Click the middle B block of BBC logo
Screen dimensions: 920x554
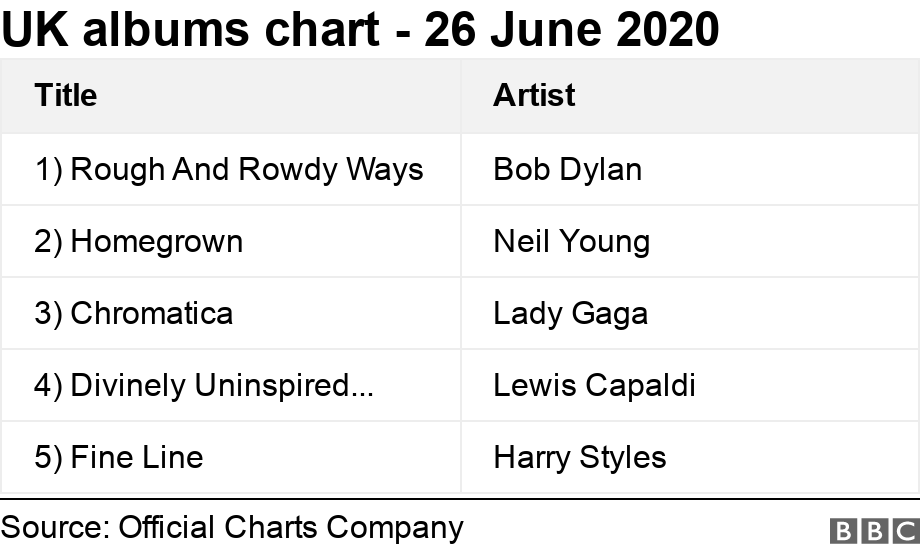pyautogui.click(x=873, y=531)
